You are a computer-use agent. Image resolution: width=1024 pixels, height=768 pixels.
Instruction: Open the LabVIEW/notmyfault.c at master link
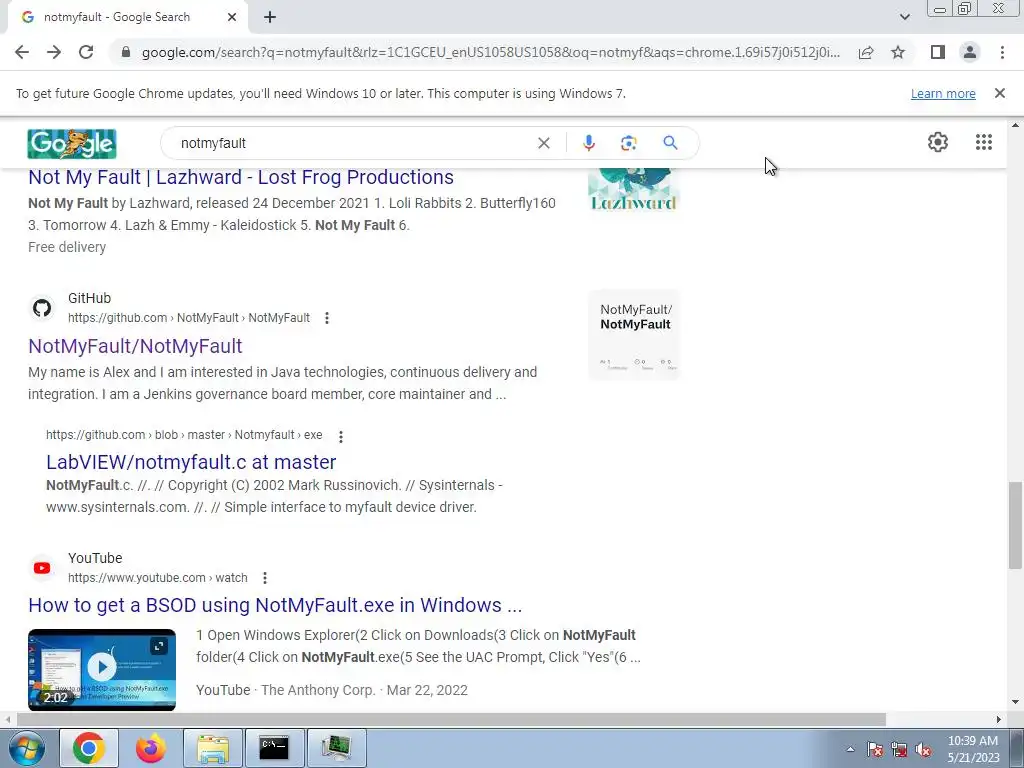tap(191, 462)
